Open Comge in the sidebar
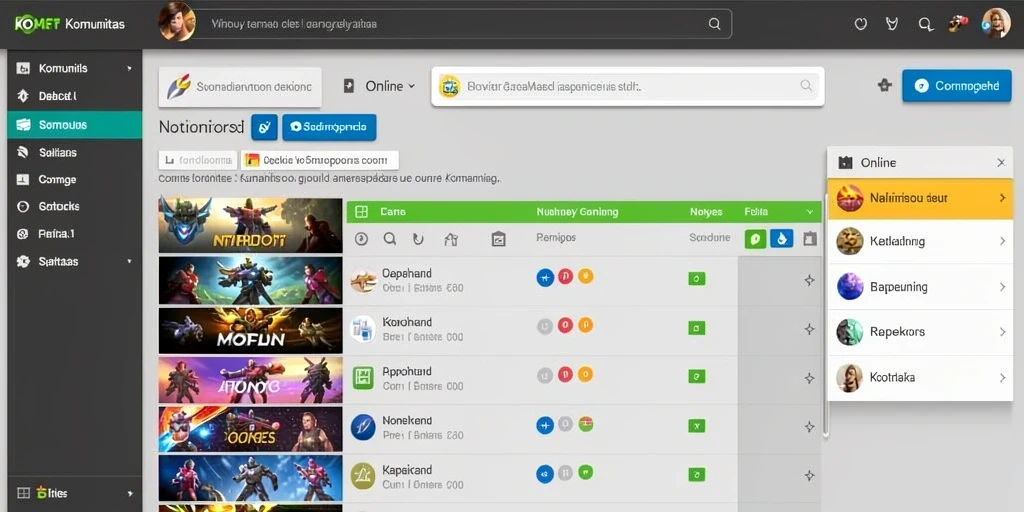The image size is (1024, 512). point(74,180)
